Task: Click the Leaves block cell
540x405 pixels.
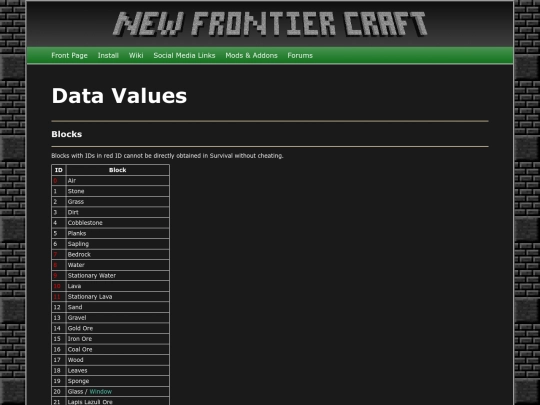Action: (117, 371)
